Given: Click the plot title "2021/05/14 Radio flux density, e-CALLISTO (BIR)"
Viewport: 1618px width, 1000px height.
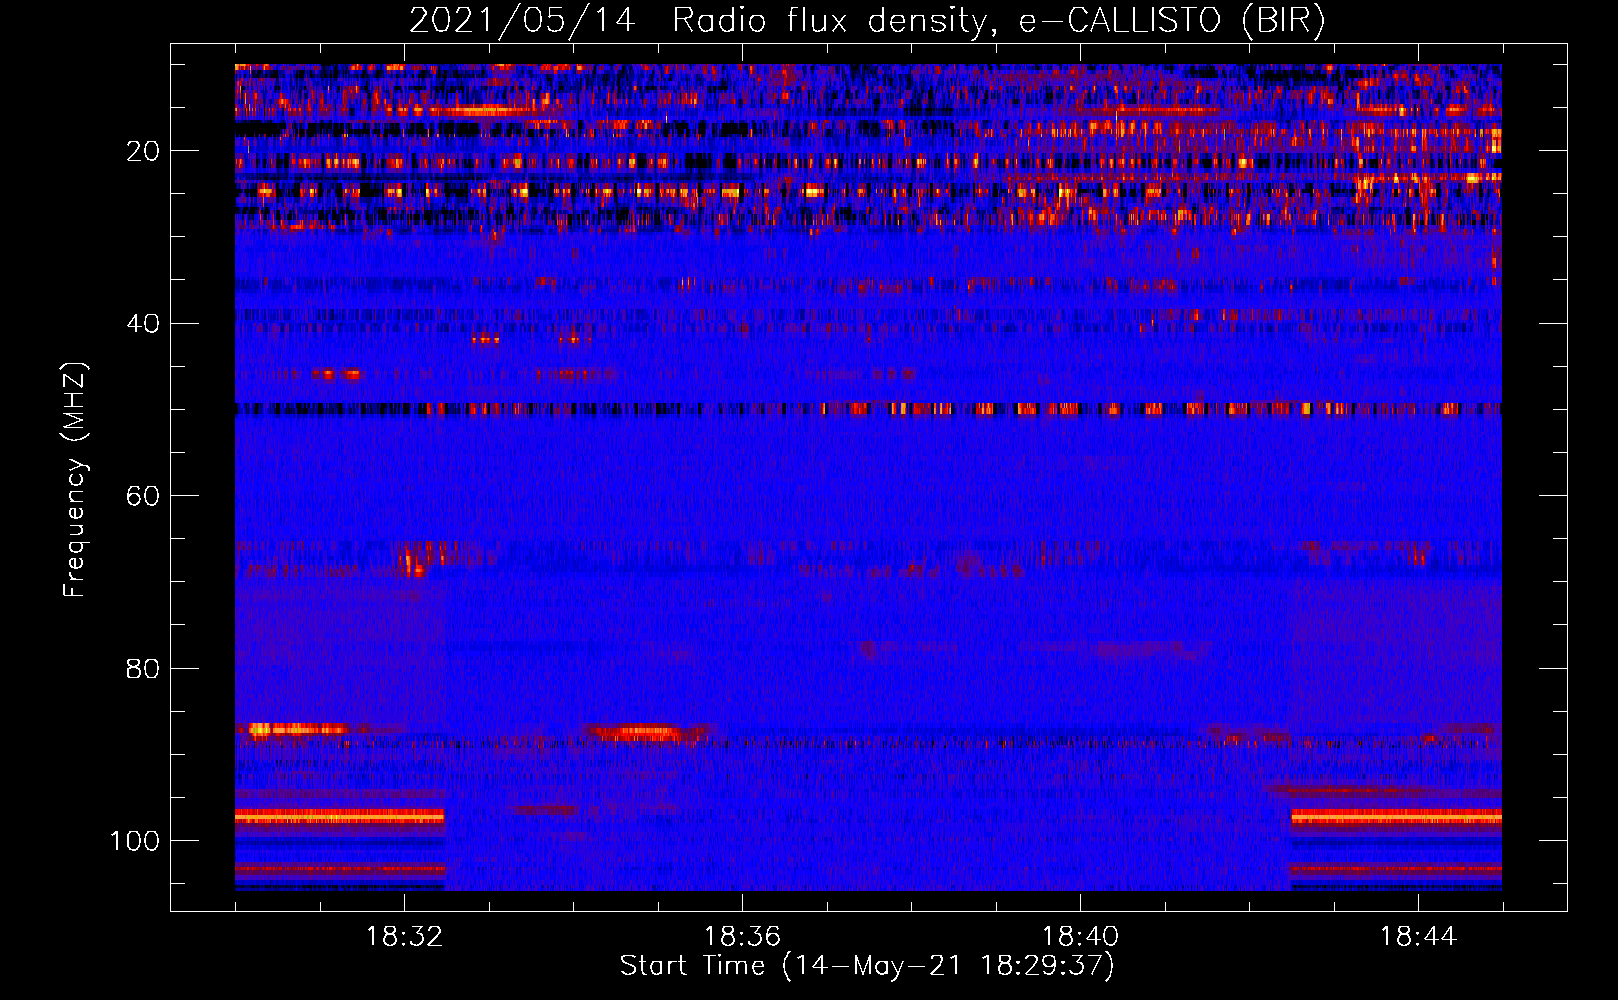Looking at the screenshot, I should tap(867, 21).
